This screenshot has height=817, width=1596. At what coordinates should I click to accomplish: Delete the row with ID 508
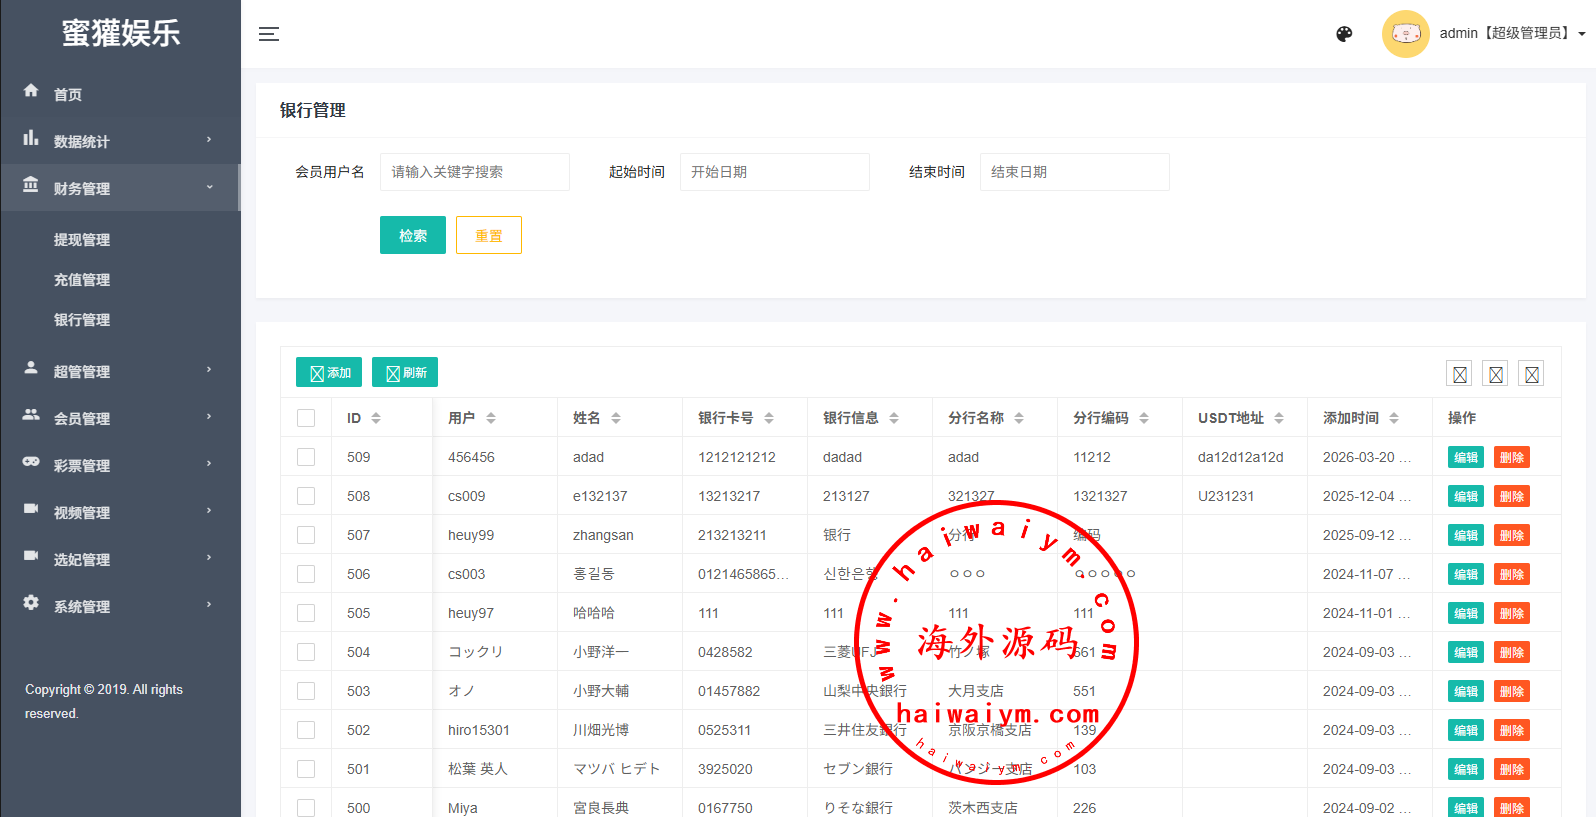pos(1511,496)
